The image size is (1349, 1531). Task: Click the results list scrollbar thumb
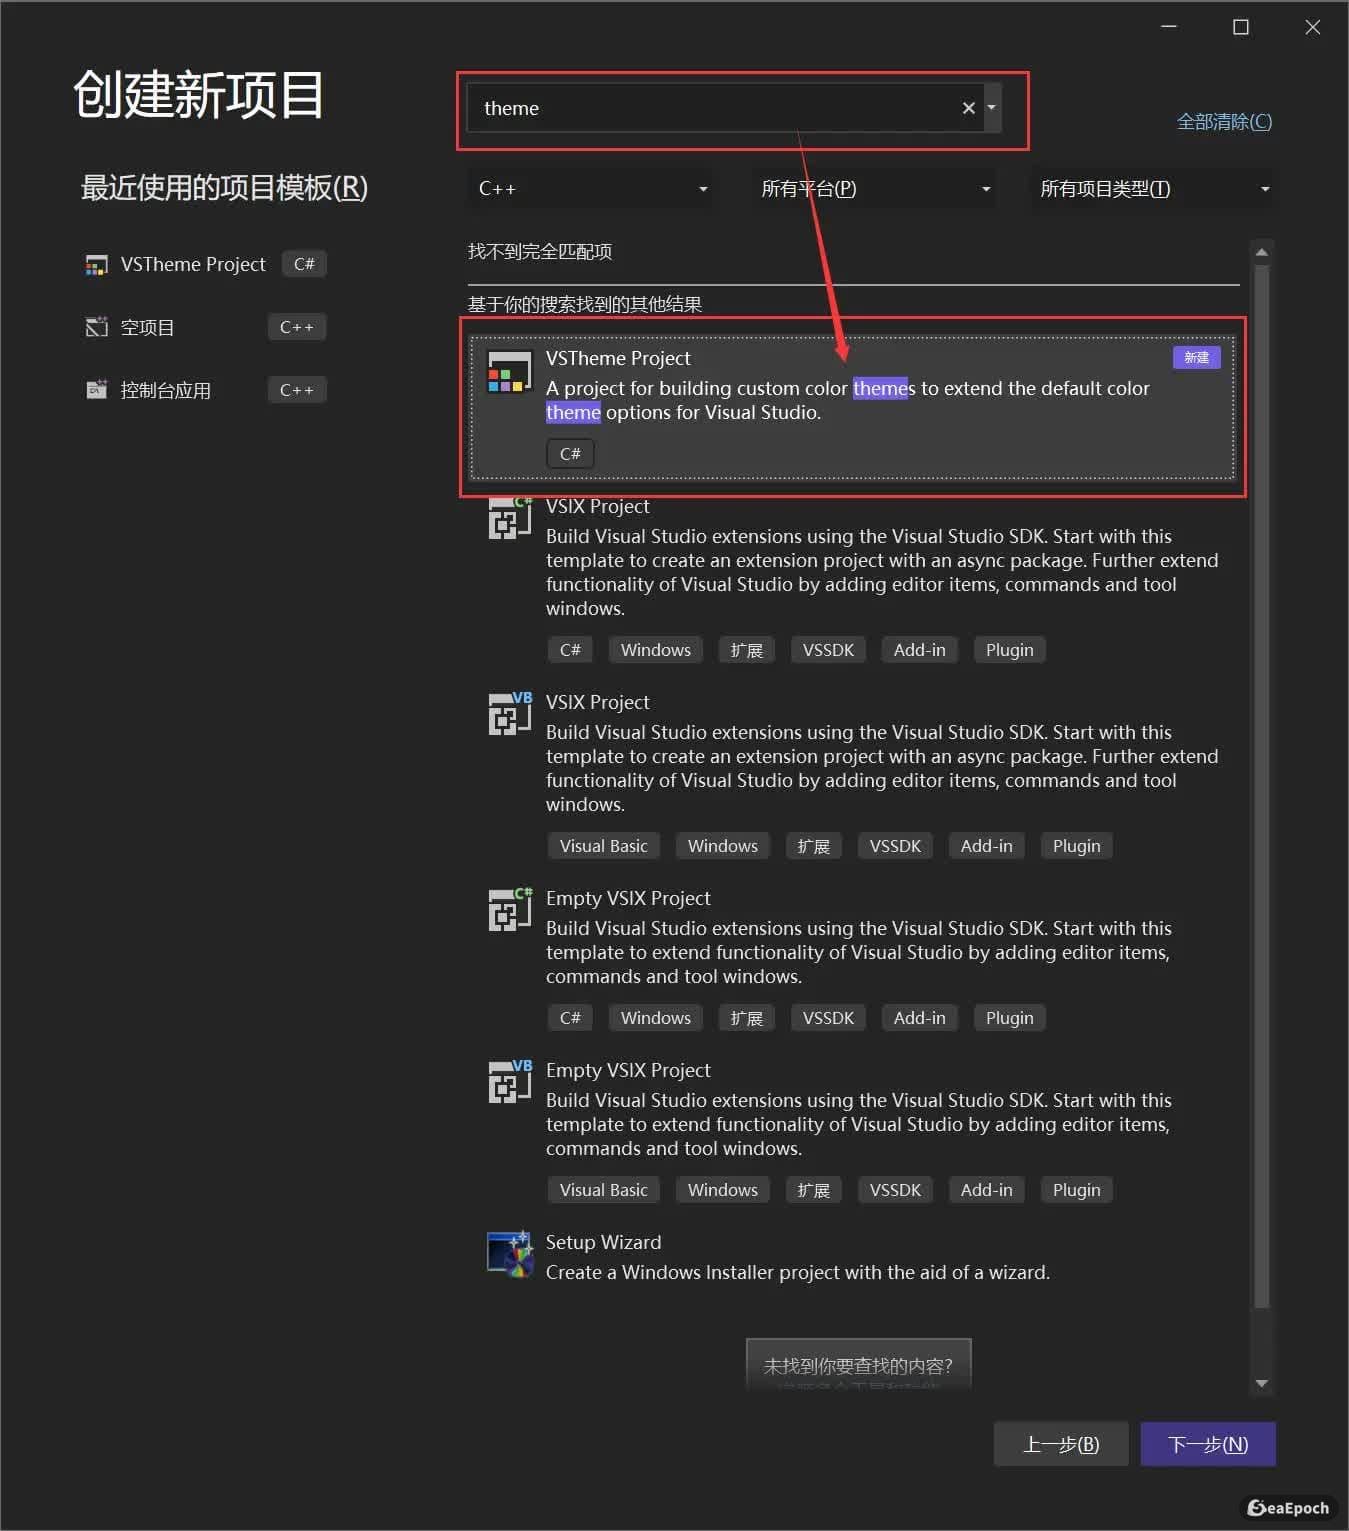(1261, 786)
